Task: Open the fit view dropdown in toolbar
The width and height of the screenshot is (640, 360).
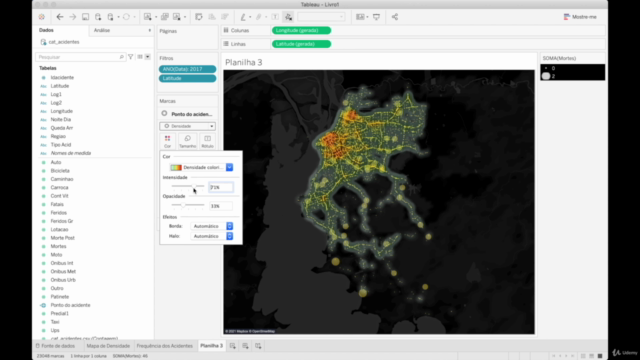Action: (321, 17)
